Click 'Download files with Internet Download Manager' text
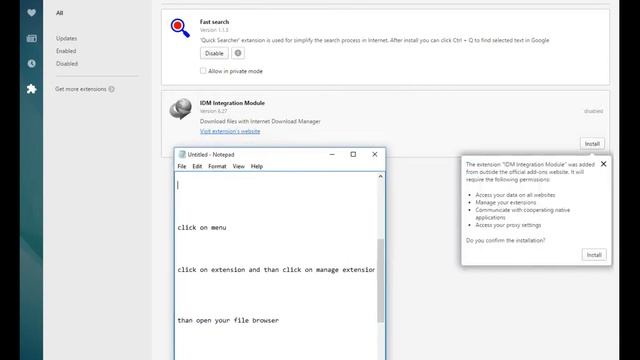 point(260,121)
